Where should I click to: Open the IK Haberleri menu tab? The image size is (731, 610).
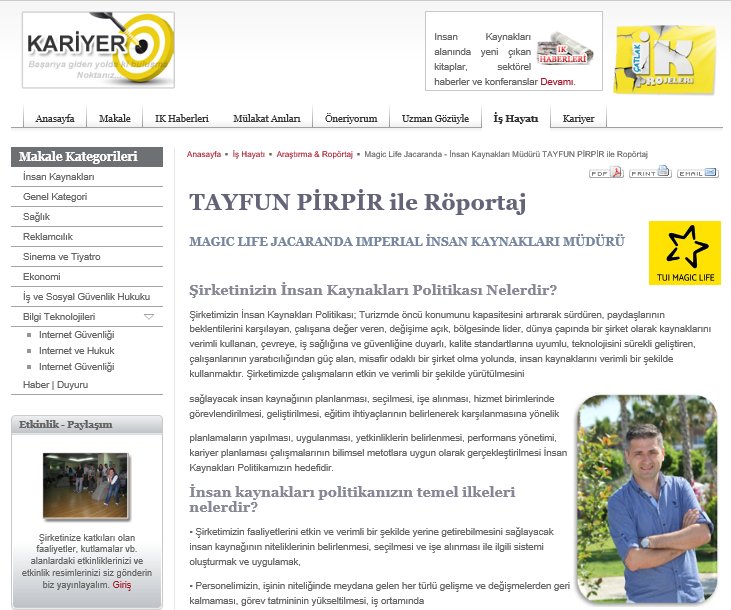tap(182, 118)
